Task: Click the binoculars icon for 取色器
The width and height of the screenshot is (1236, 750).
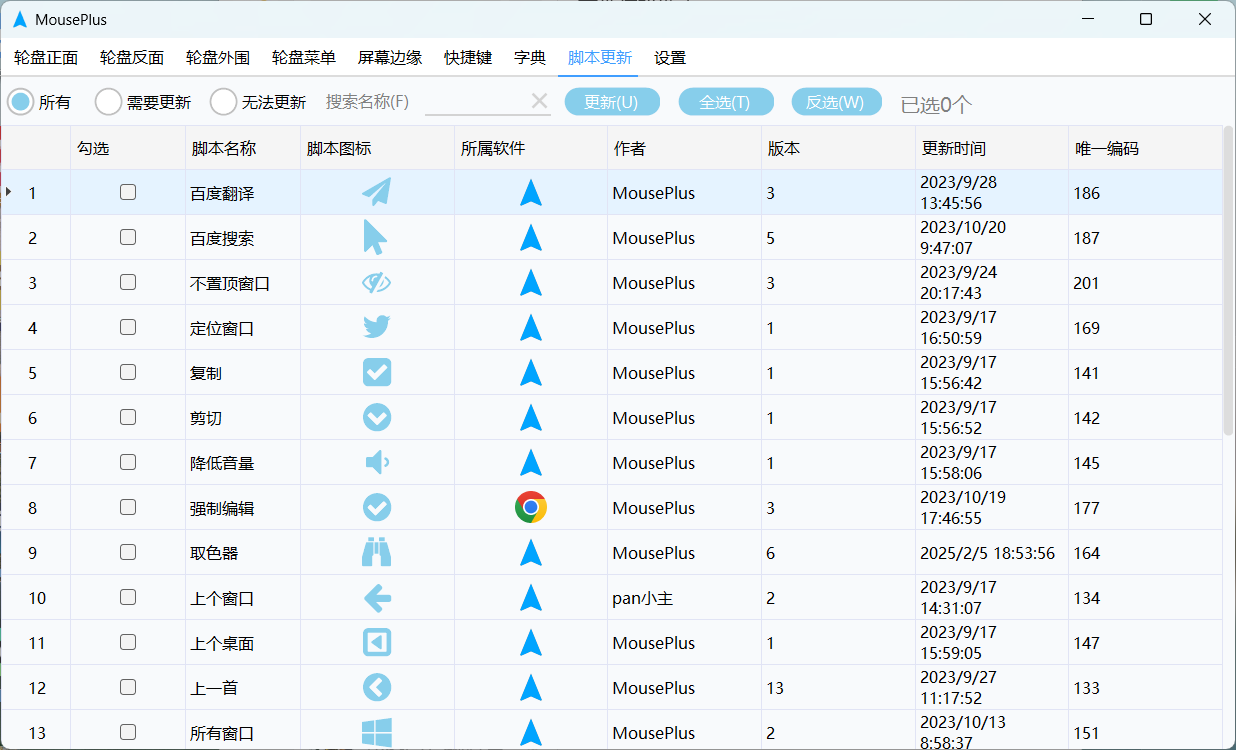Action: 376,553
